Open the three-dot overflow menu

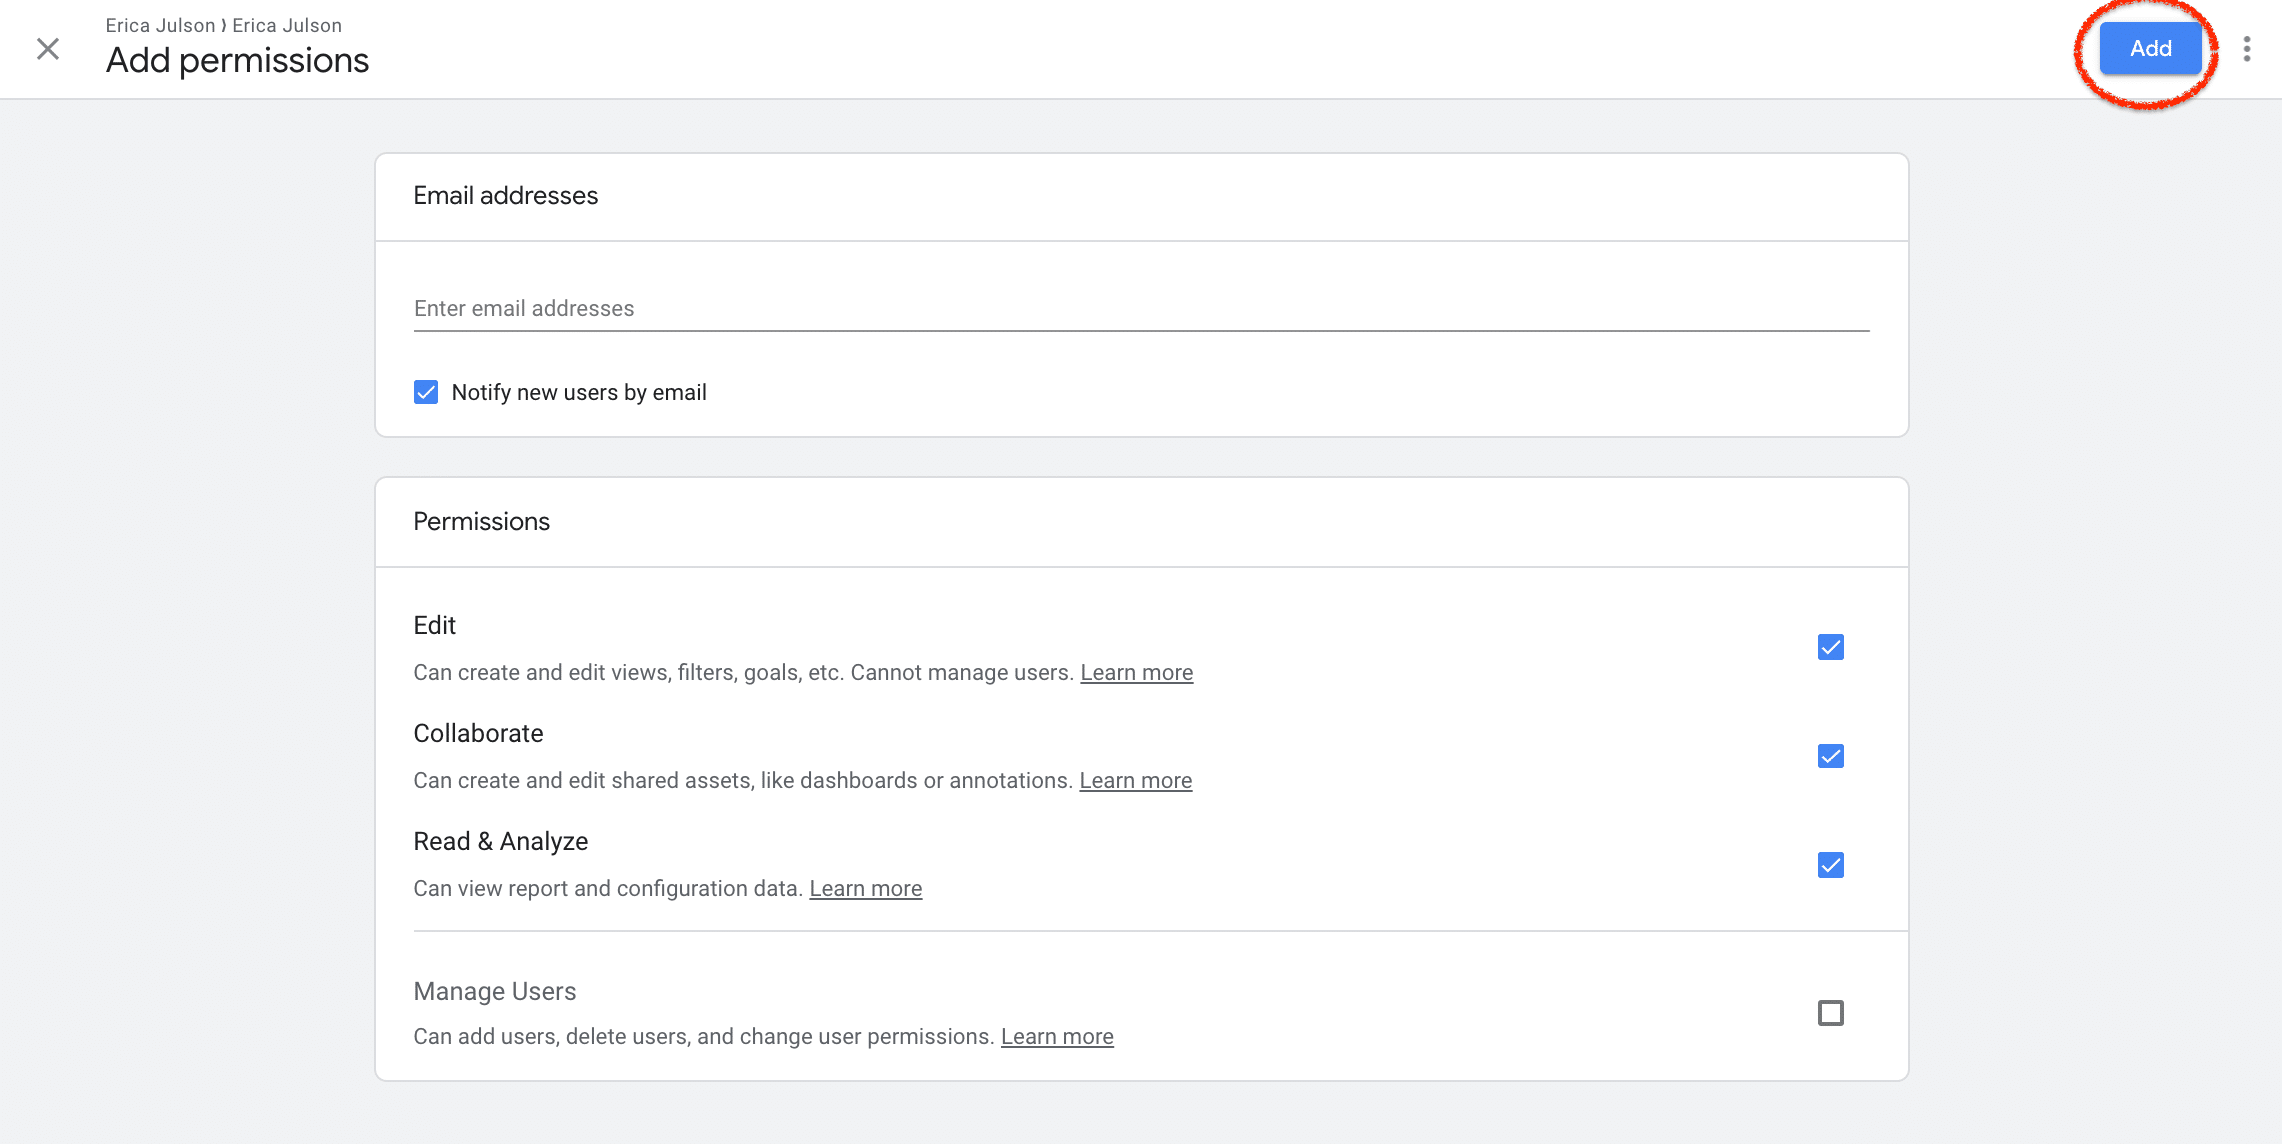point(2248,47)
